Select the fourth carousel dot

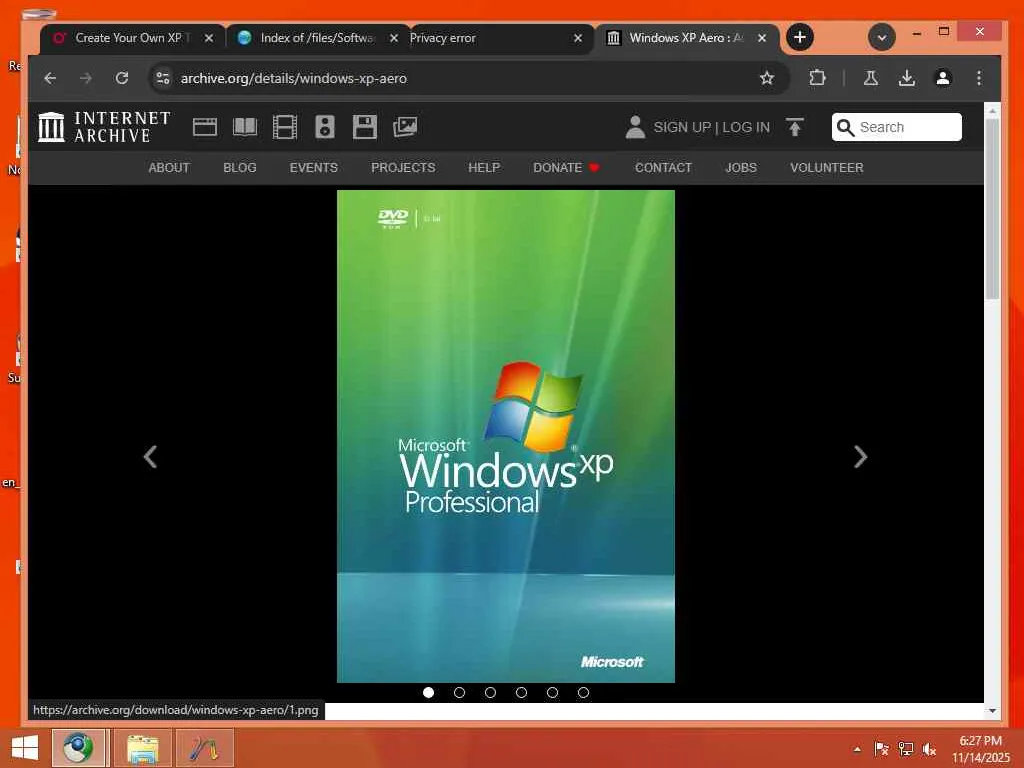521,692
